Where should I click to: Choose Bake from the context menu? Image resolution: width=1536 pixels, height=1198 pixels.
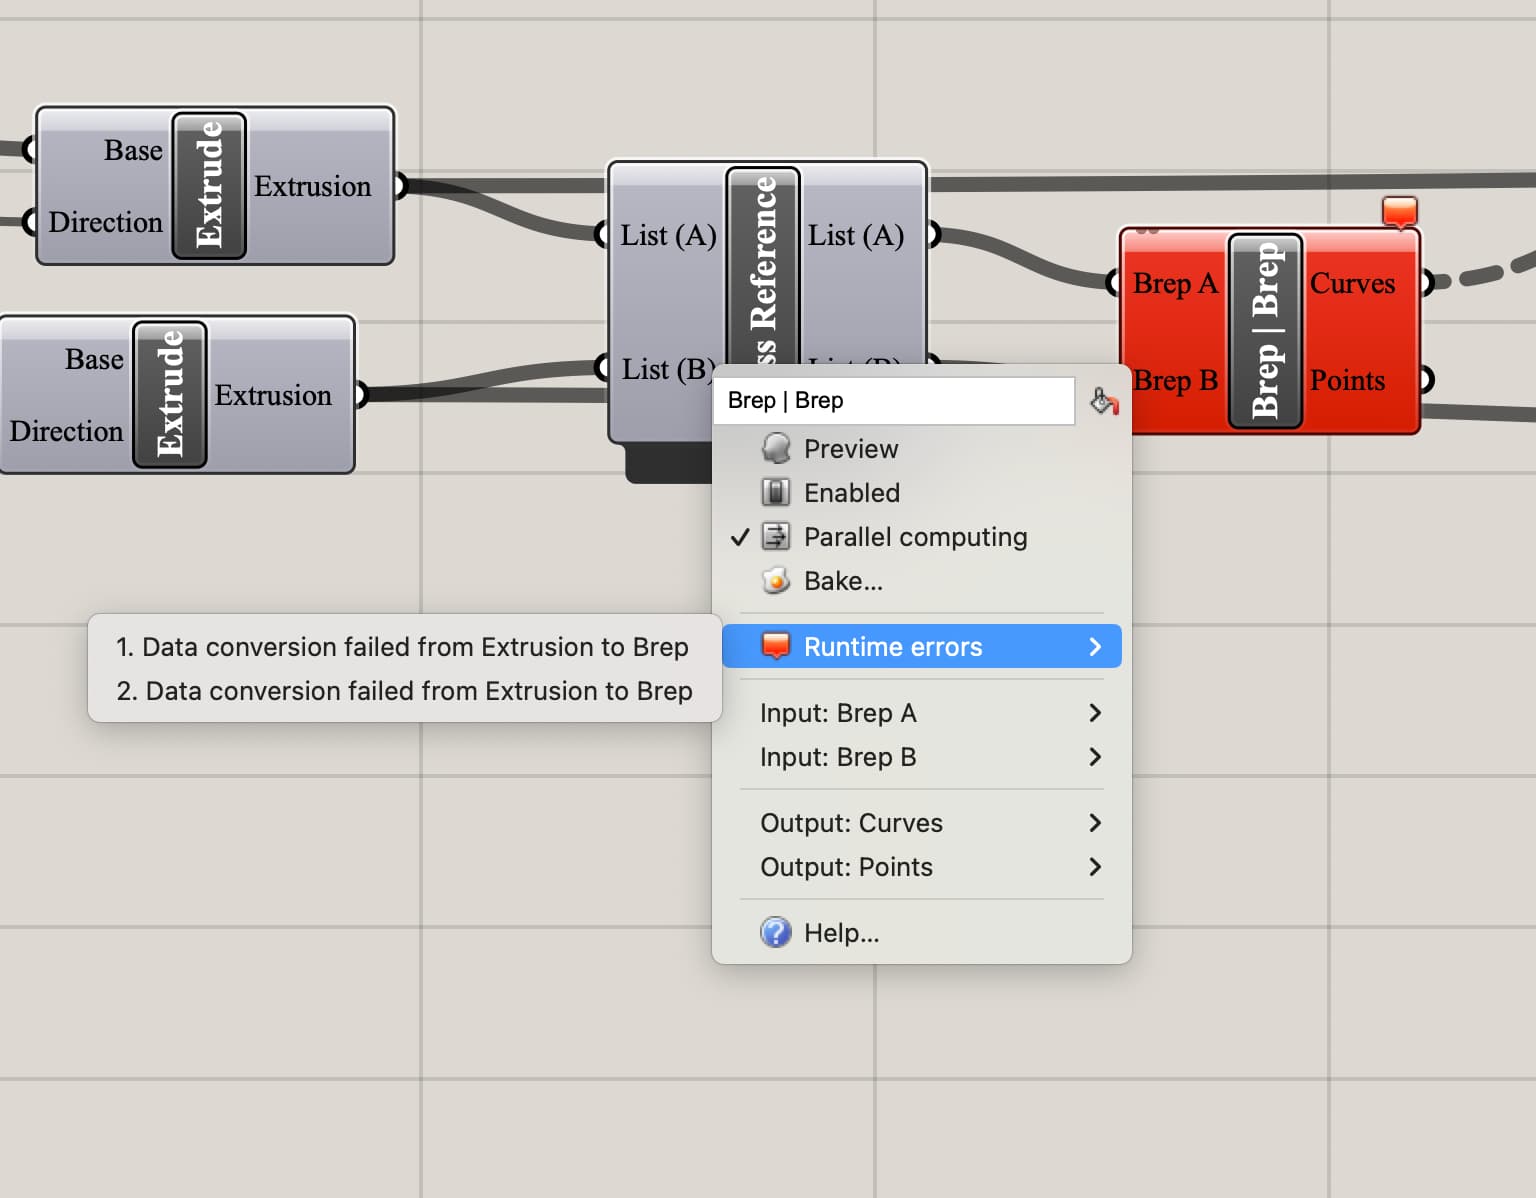pyautogui.click(x=841, y=580)
